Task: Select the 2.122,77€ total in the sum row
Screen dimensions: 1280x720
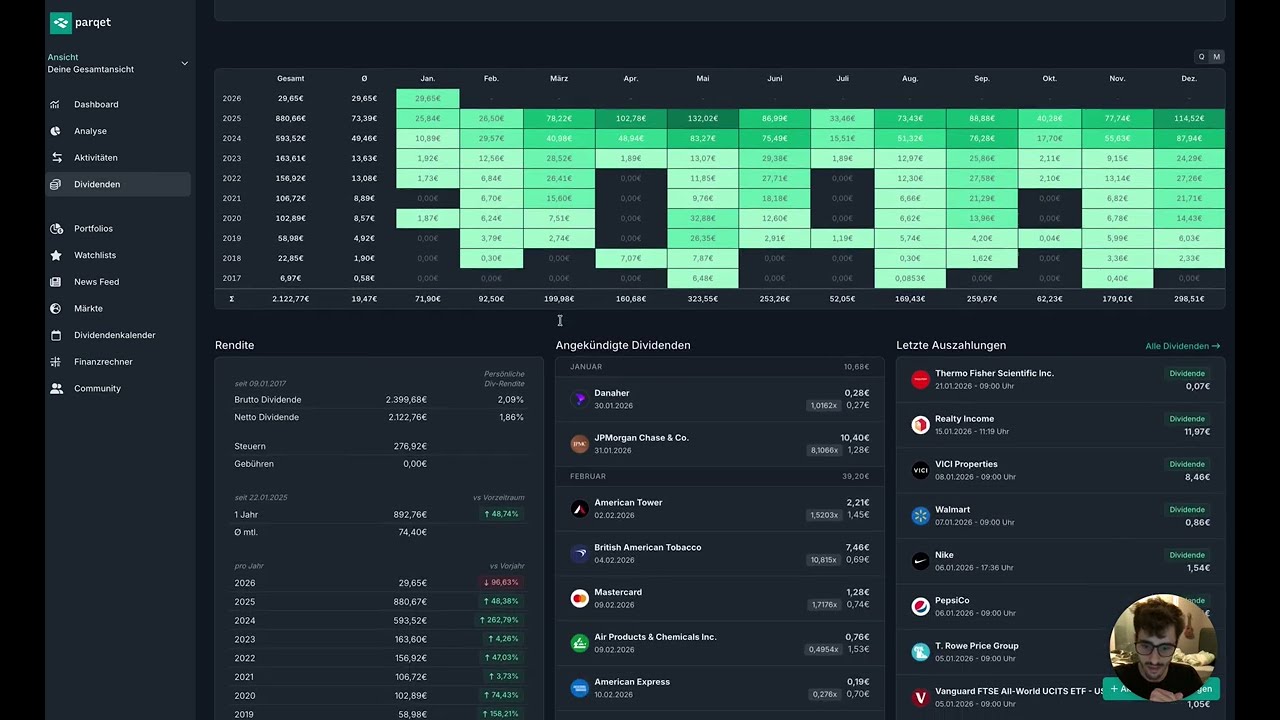Action: [x=291, y=299]
